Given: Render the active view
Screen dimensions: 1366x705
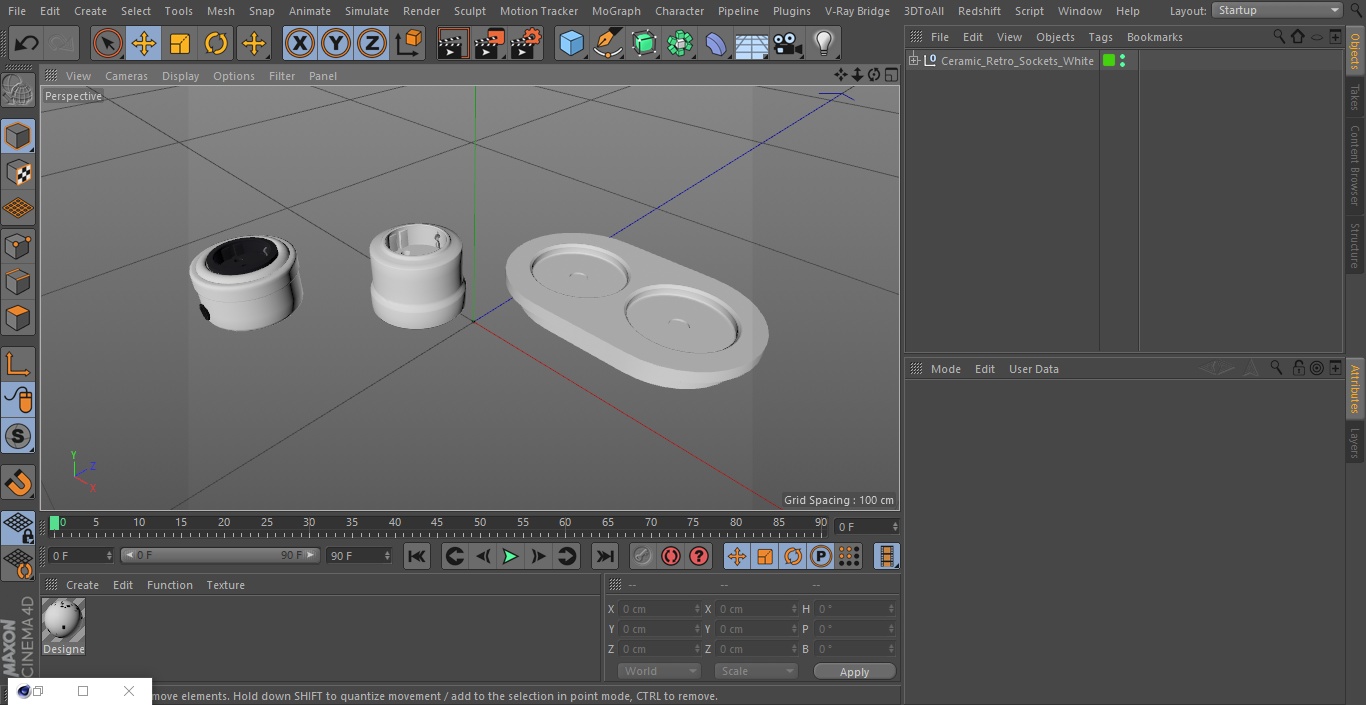Looking at the screenshot, I should click(453, 44).
